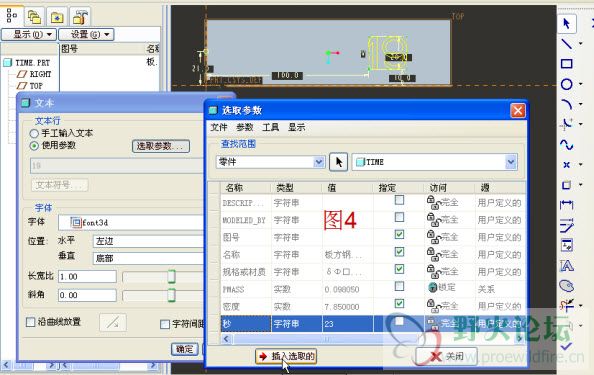Select the TOP datum plane in tree
594x375 pixels.
[x=36, y=86]
